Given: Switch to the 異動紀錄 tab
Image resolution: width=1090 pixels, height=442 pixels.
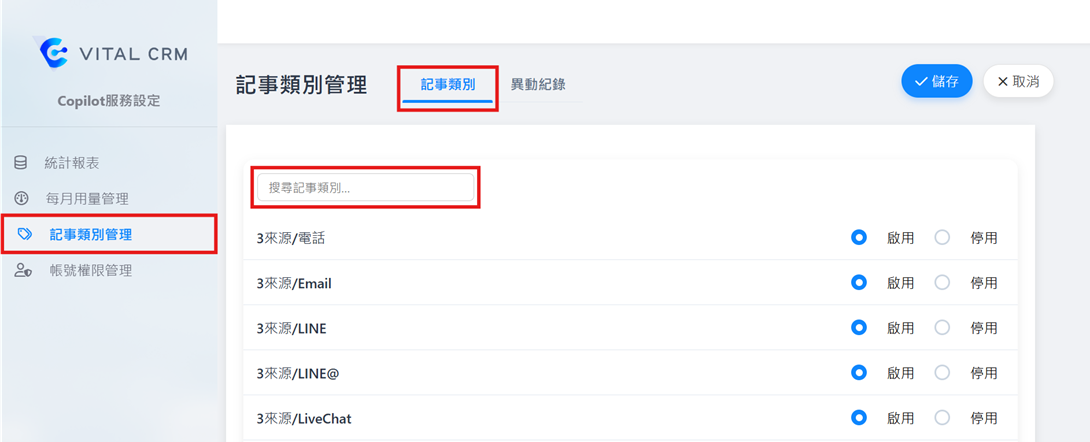Looking at the screenshot, I should (538, 85).
